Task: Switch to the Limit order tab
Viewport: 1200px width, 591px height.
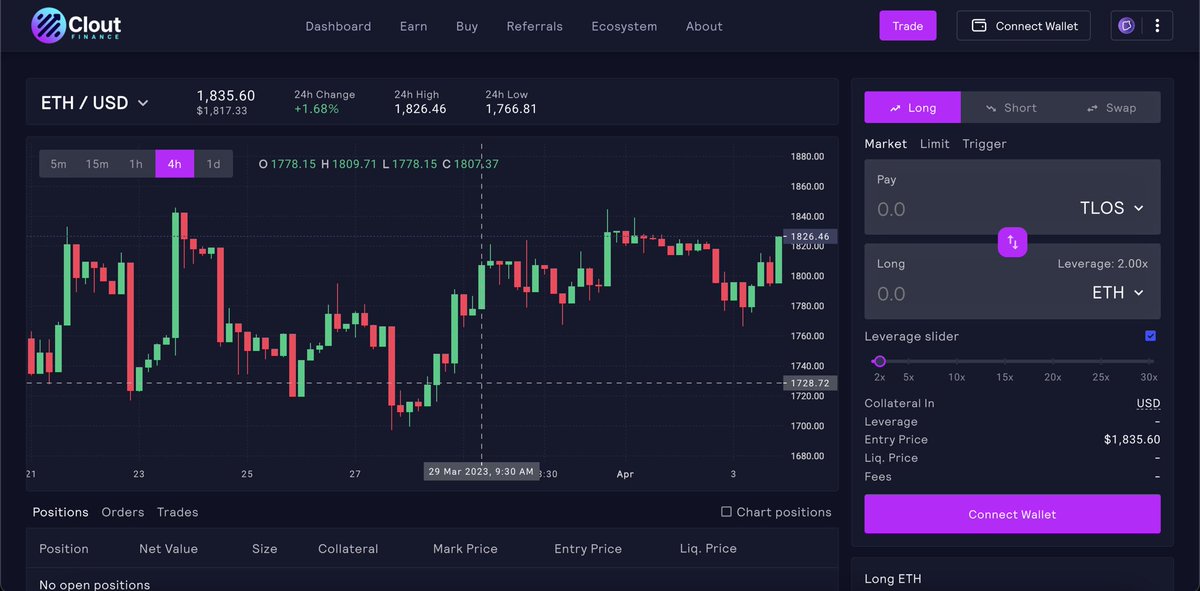Action: point(934,143)
